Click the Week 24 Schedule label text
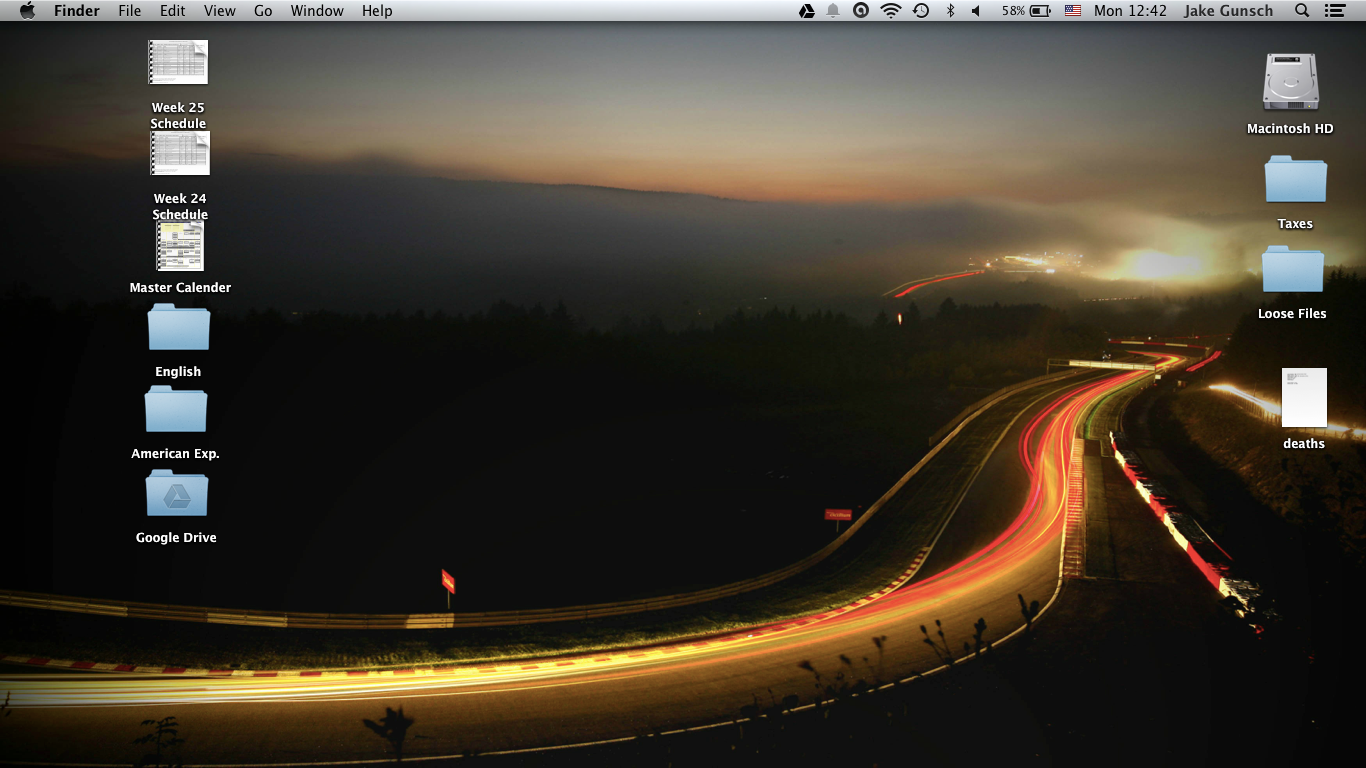The image size is (1366, 768). [180, 207]
